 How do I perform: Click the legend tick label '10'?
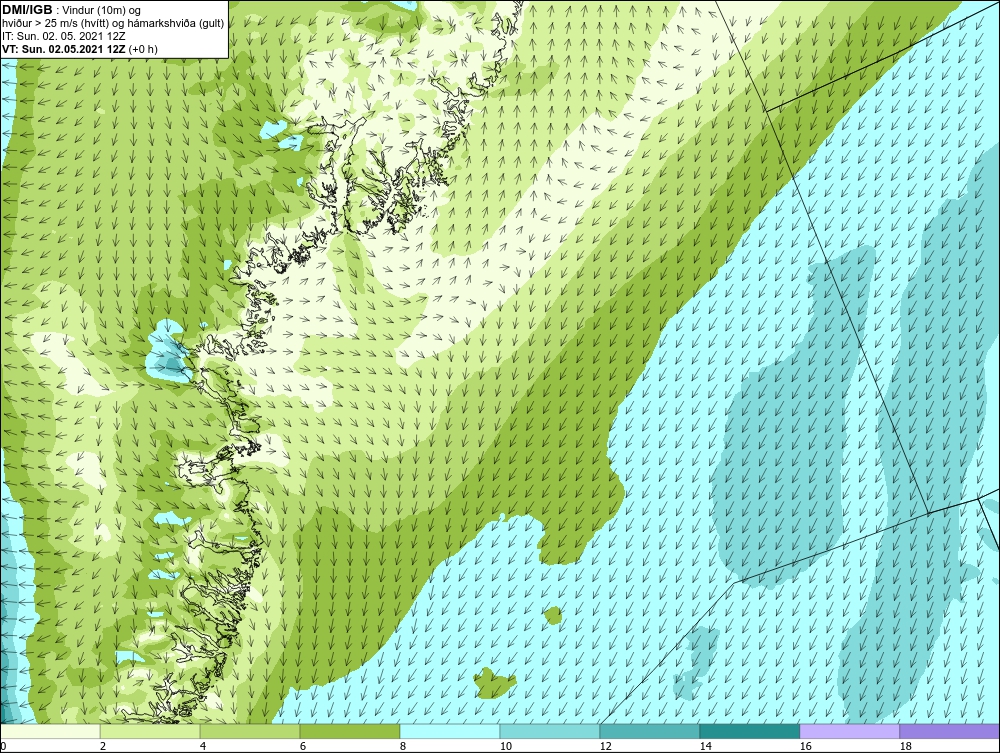click(505, 746)
